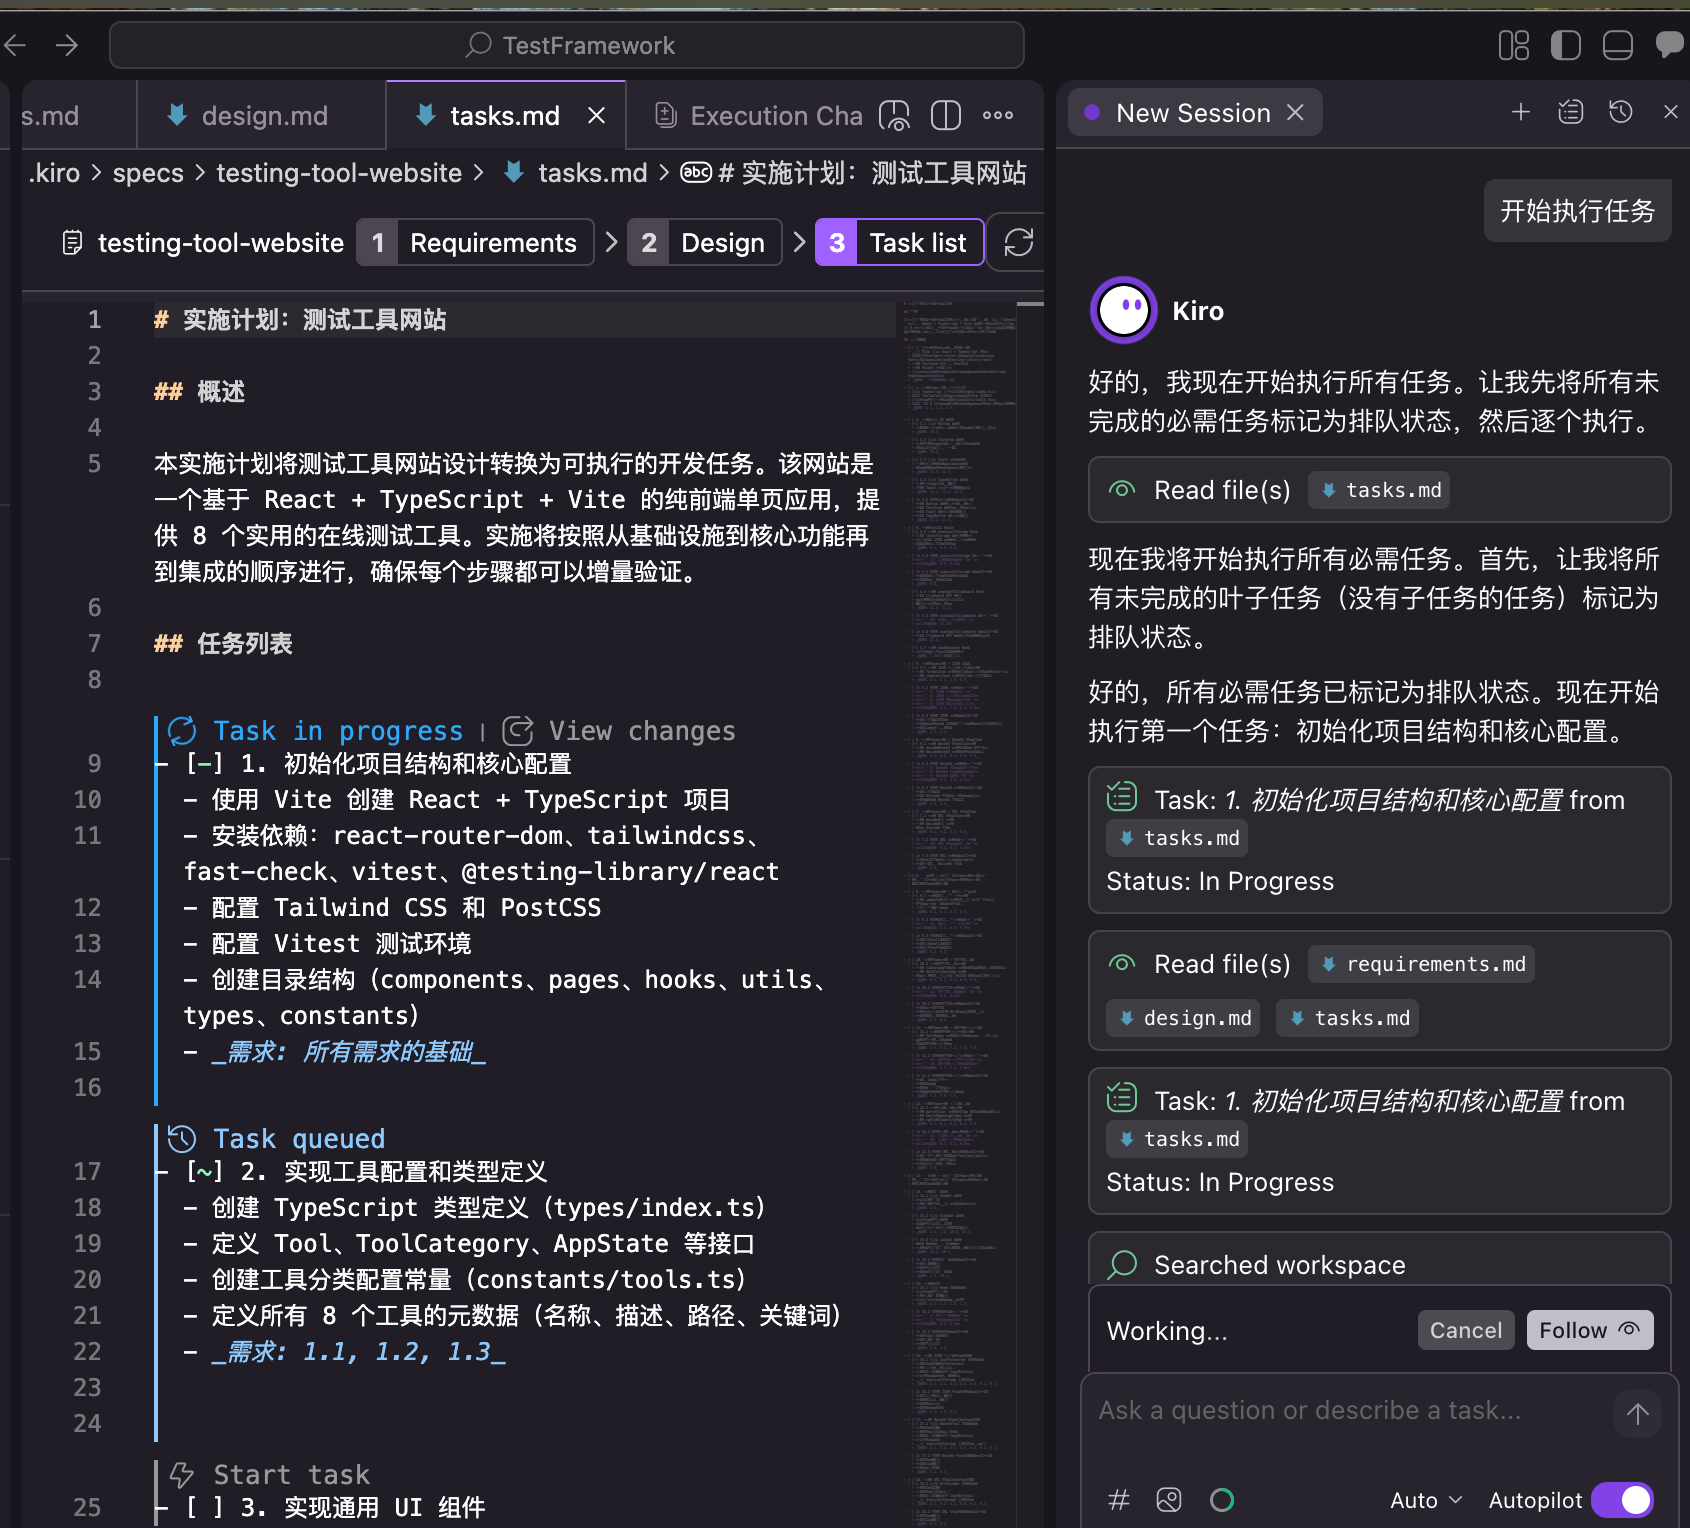Screen dimensions: 1690x1528
Task: Disable the Autopilot toggle
Action: coord(1620,1499)
